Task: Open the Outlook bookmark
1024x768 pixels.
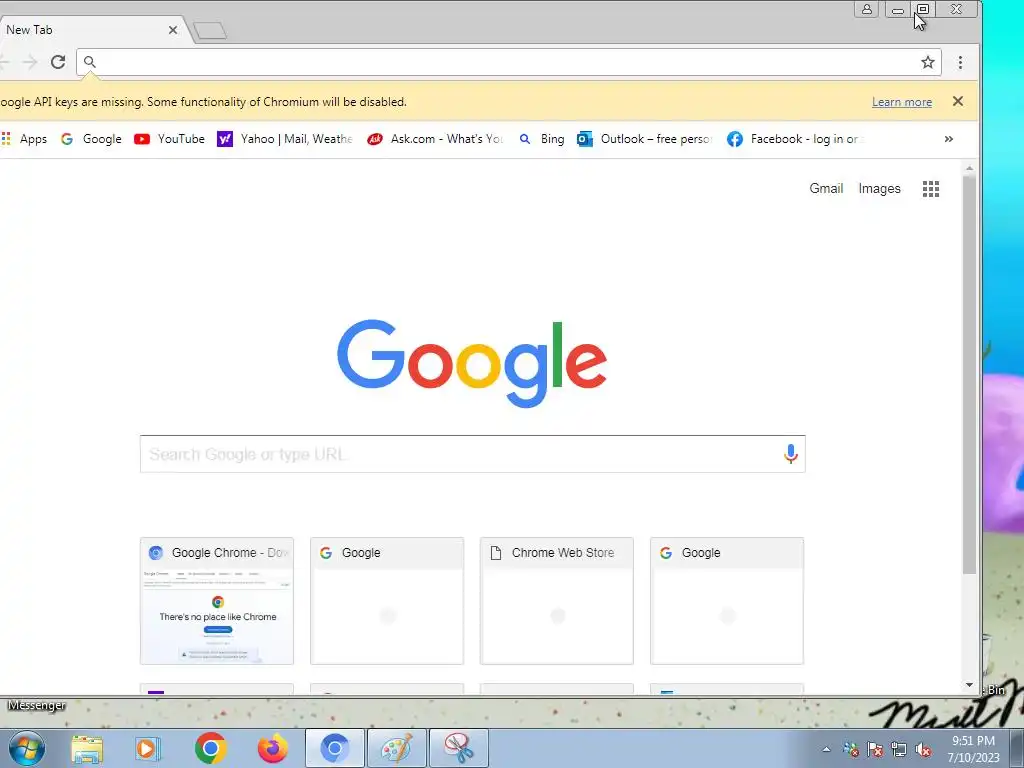Action: tap(645, 139)
